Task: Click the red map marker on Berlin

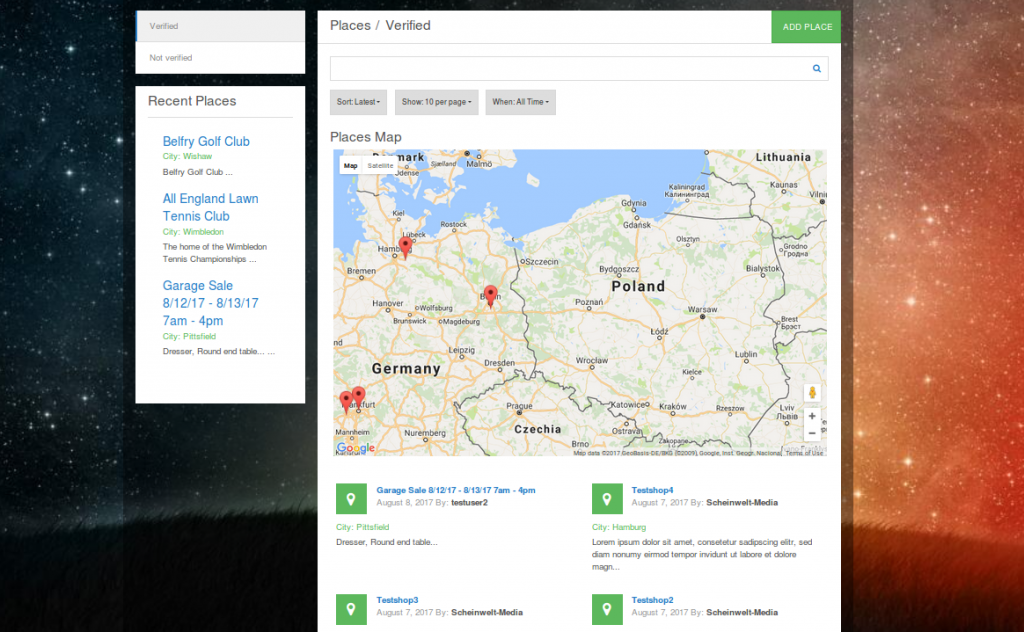Action: coord(490,295)
